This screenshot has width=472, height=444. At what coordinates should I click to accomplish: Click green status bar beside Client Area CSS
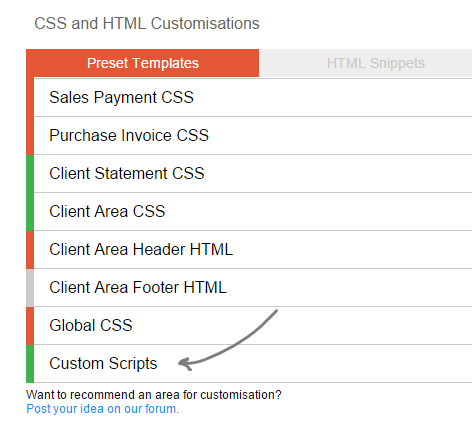pyautogui.click(x=30, y=212)
